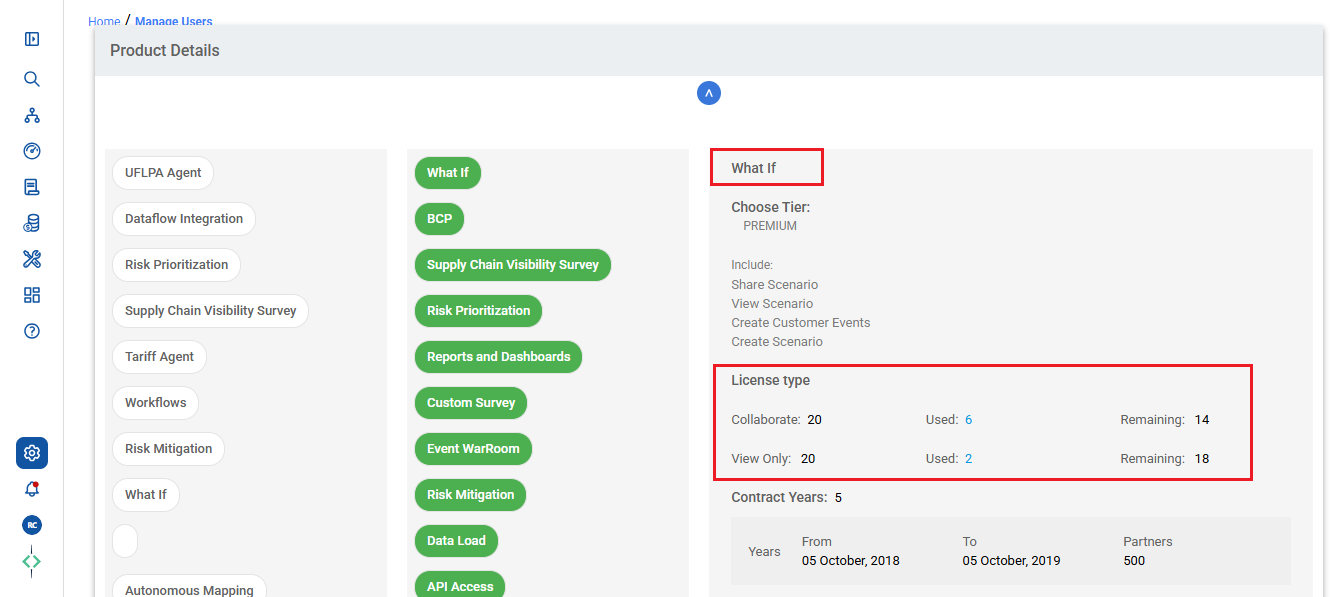
Task: Open the help question mark icon
Action: [x=32, y=331]
